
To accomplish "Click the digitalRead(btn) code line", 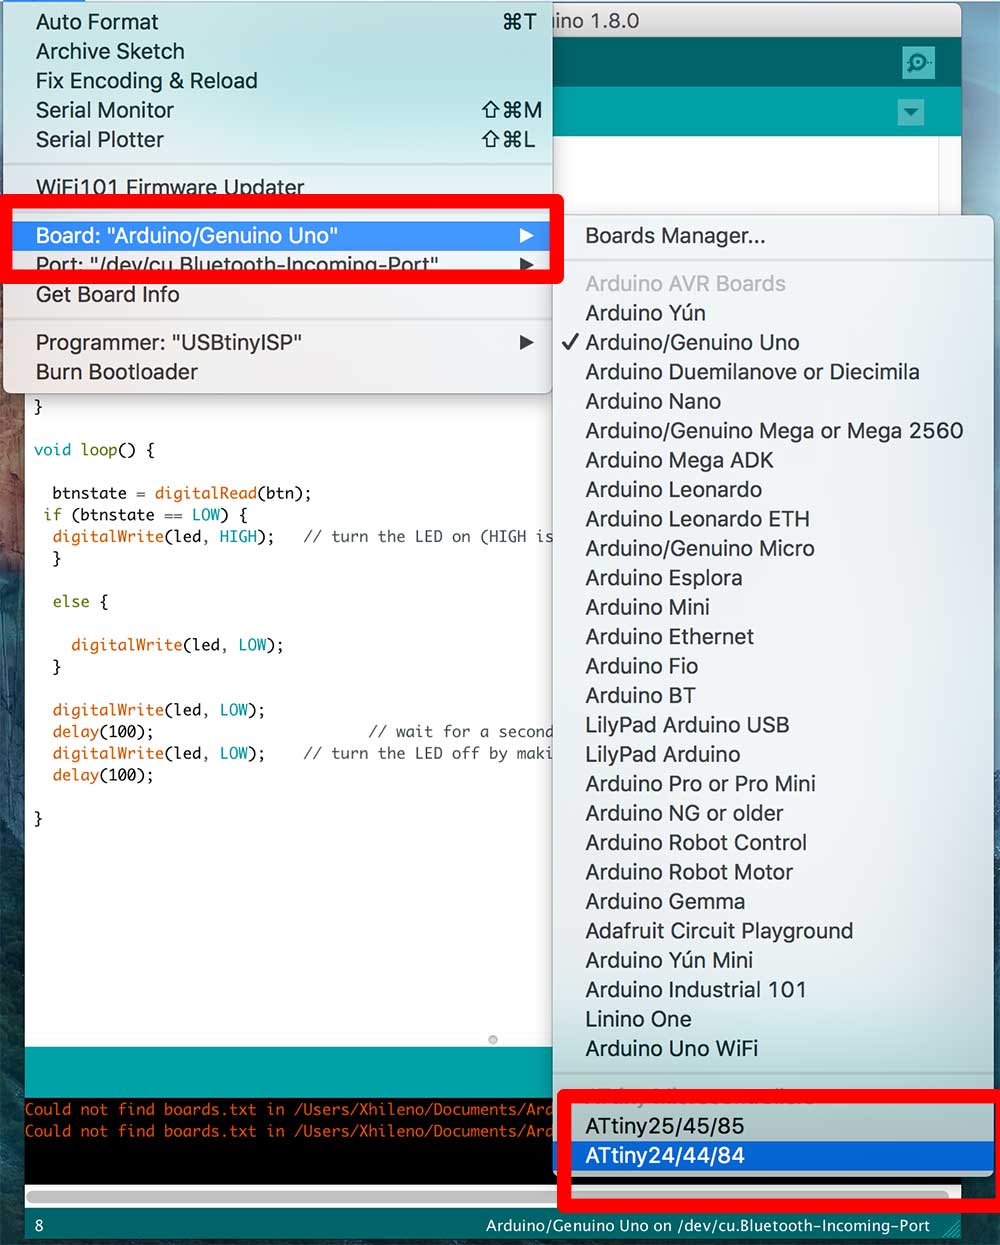I will 181,493.
